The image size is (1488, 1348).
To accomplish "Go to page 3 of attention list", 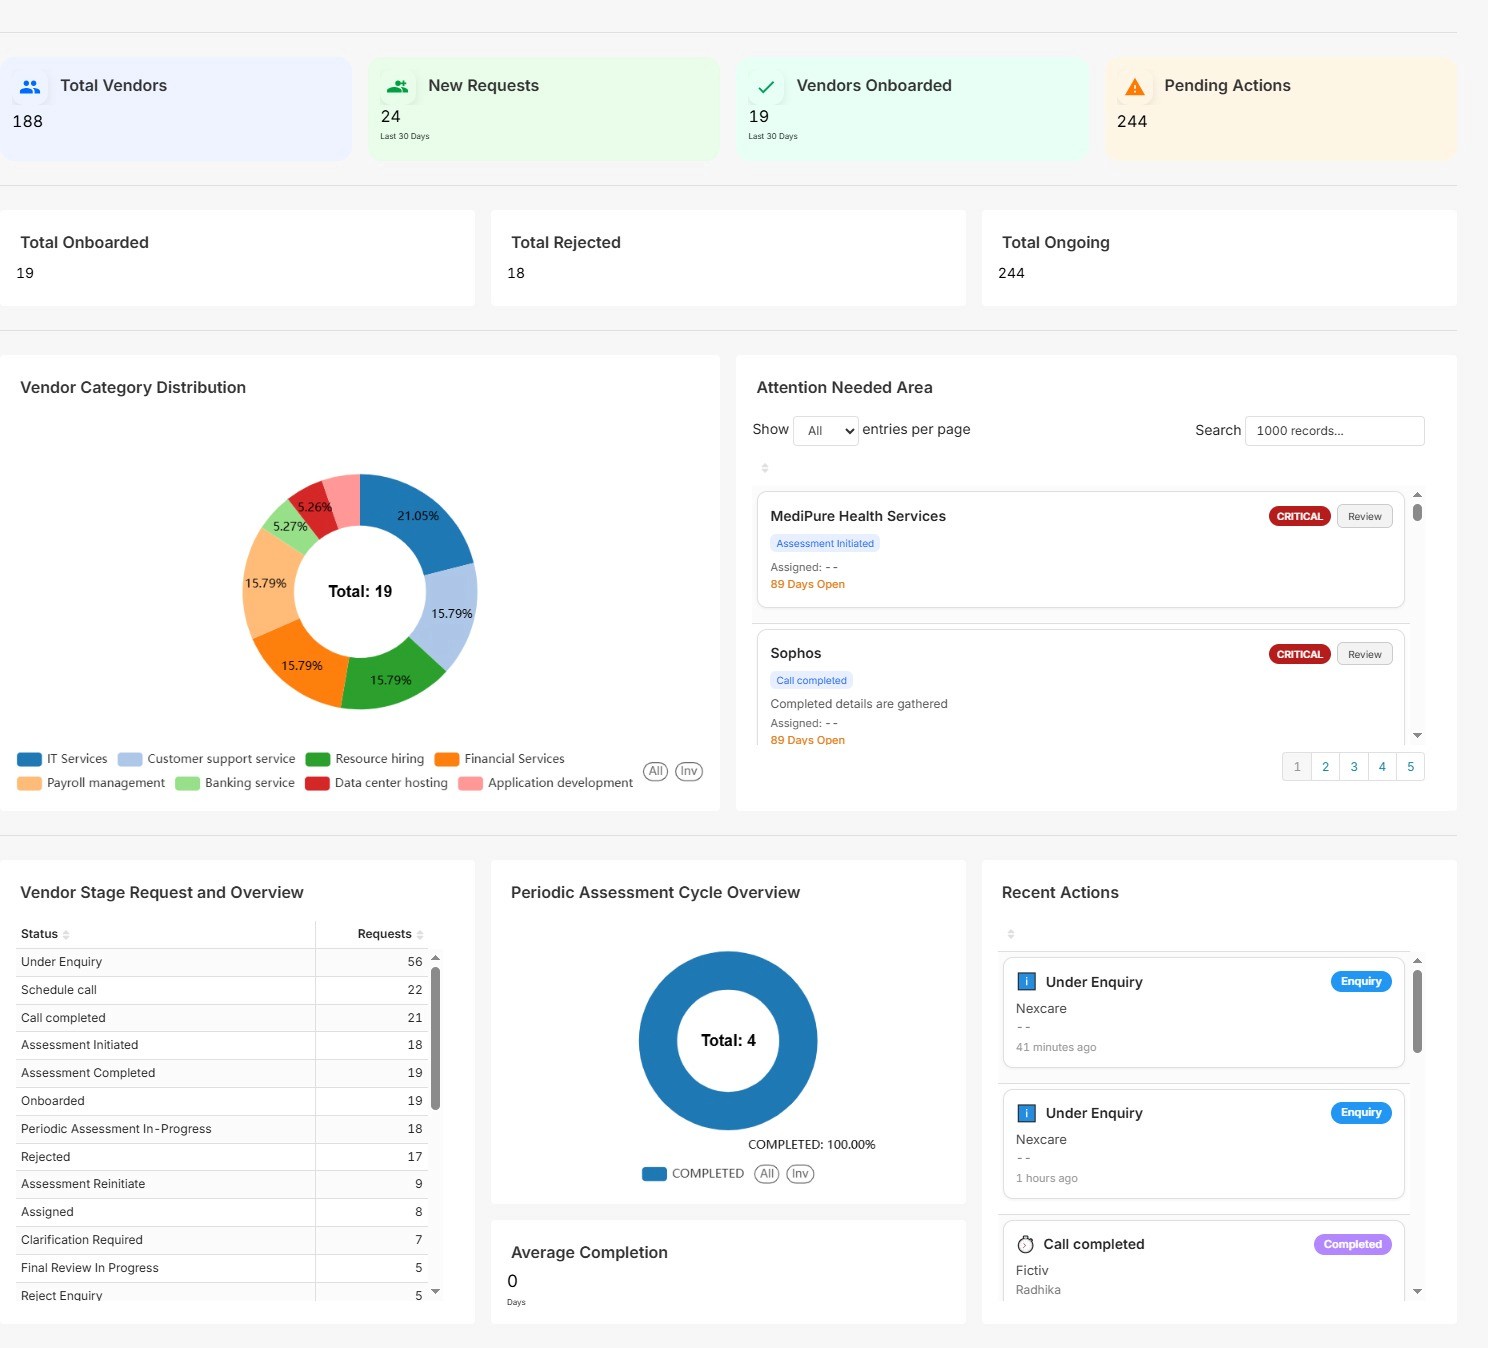I will click(x=1354, y=767).
